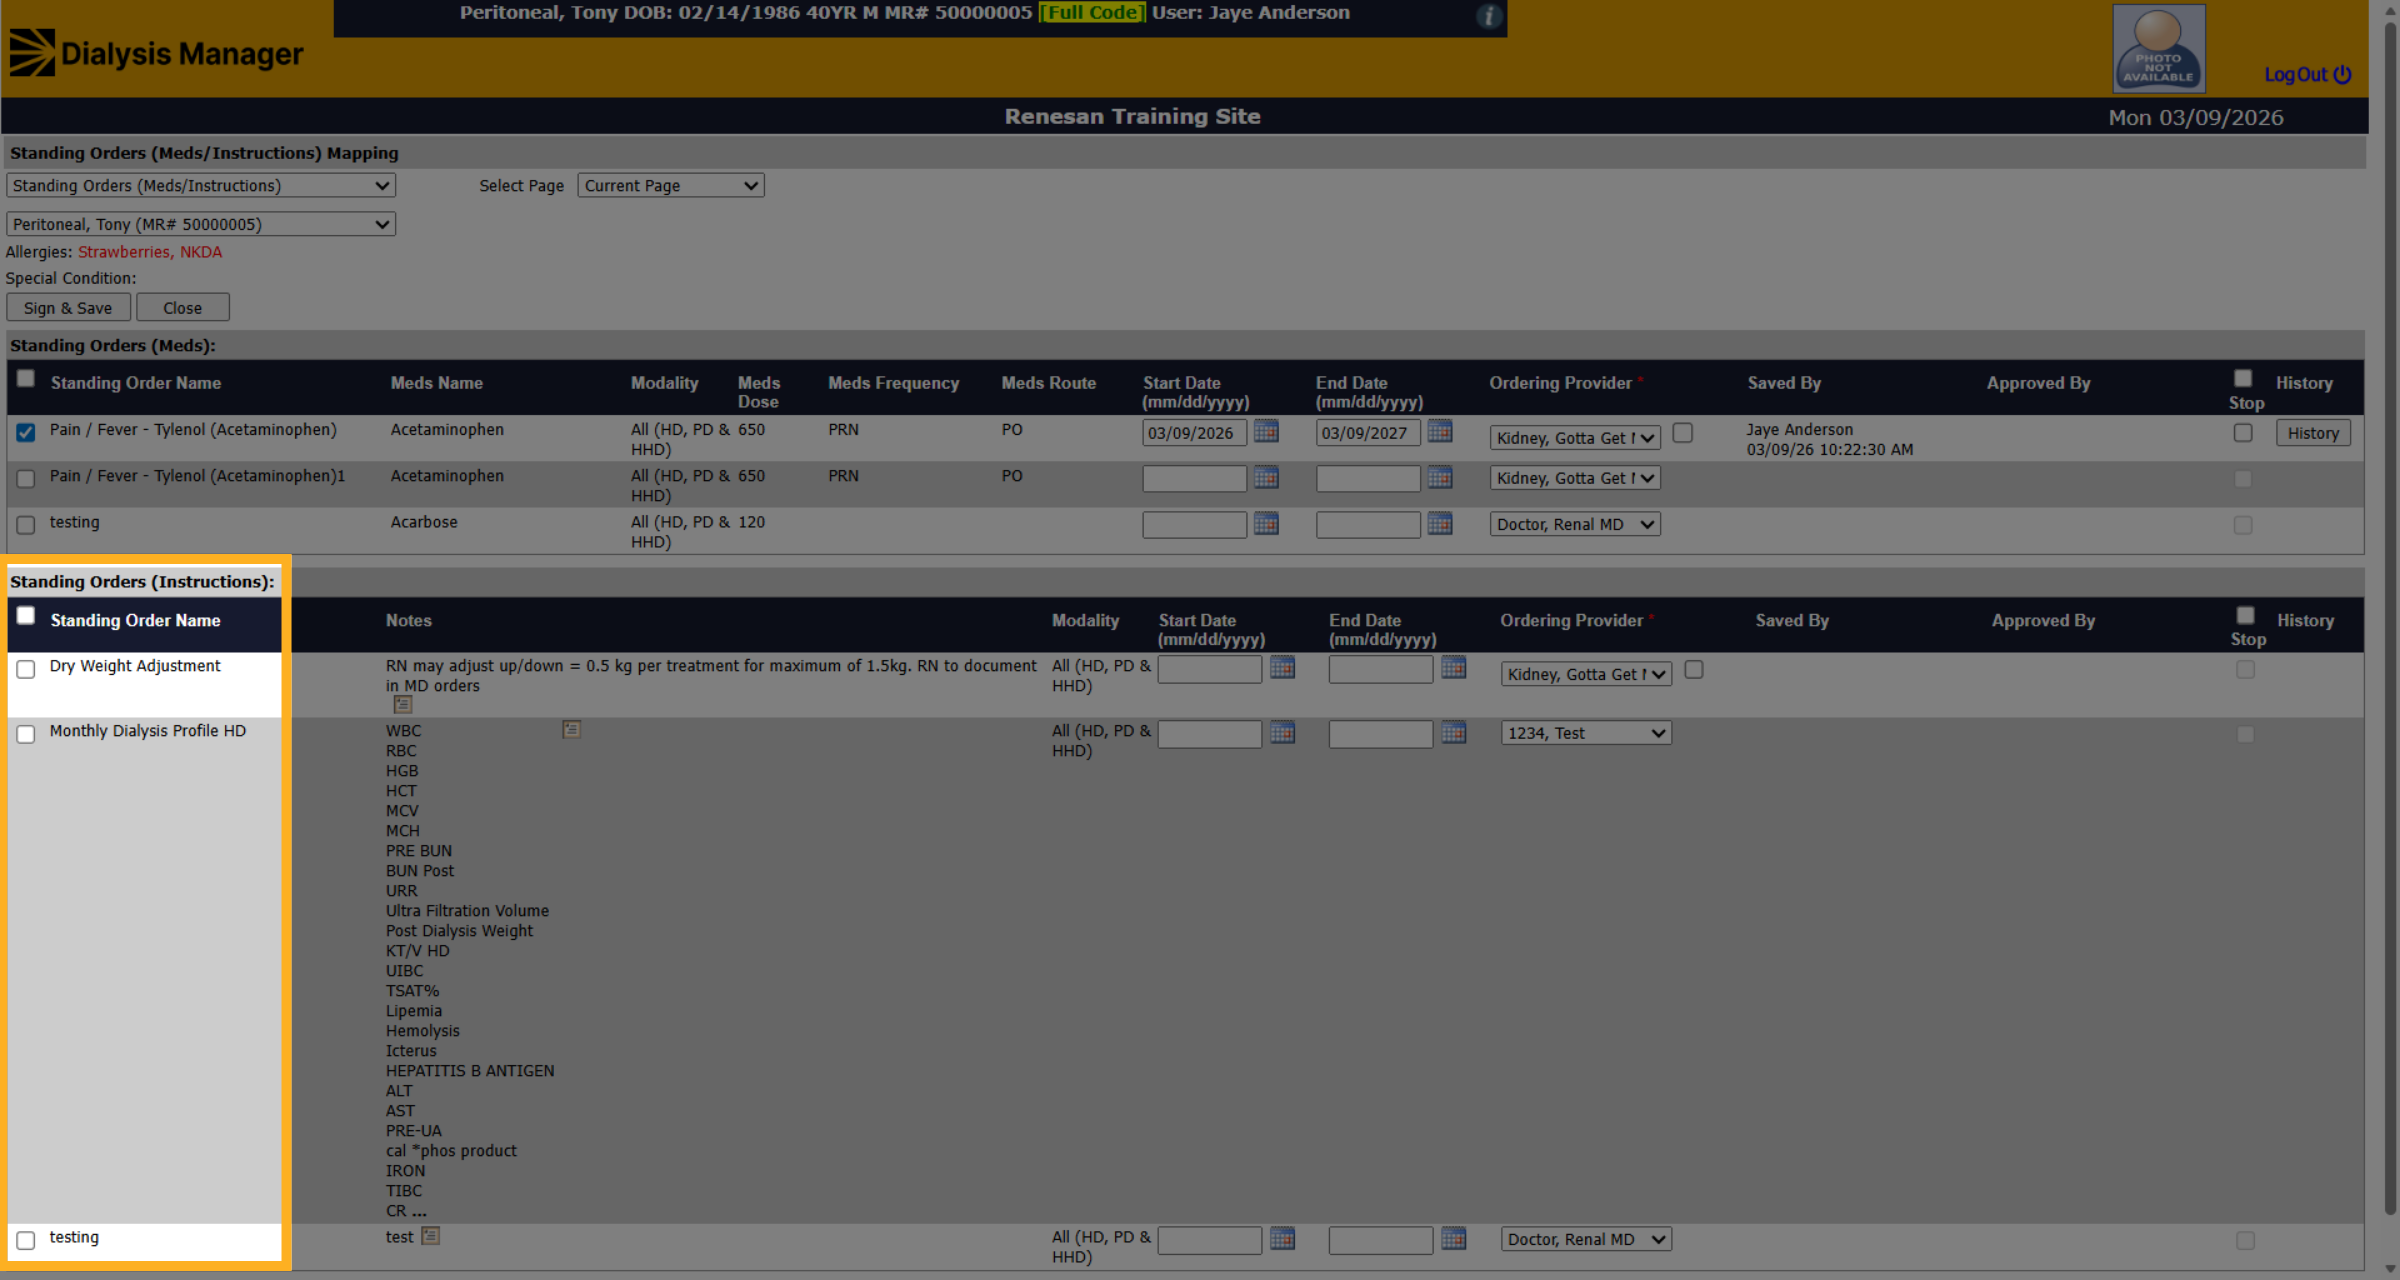
Task: Click the patient info icon in header
Action: tap(1489, 16)
